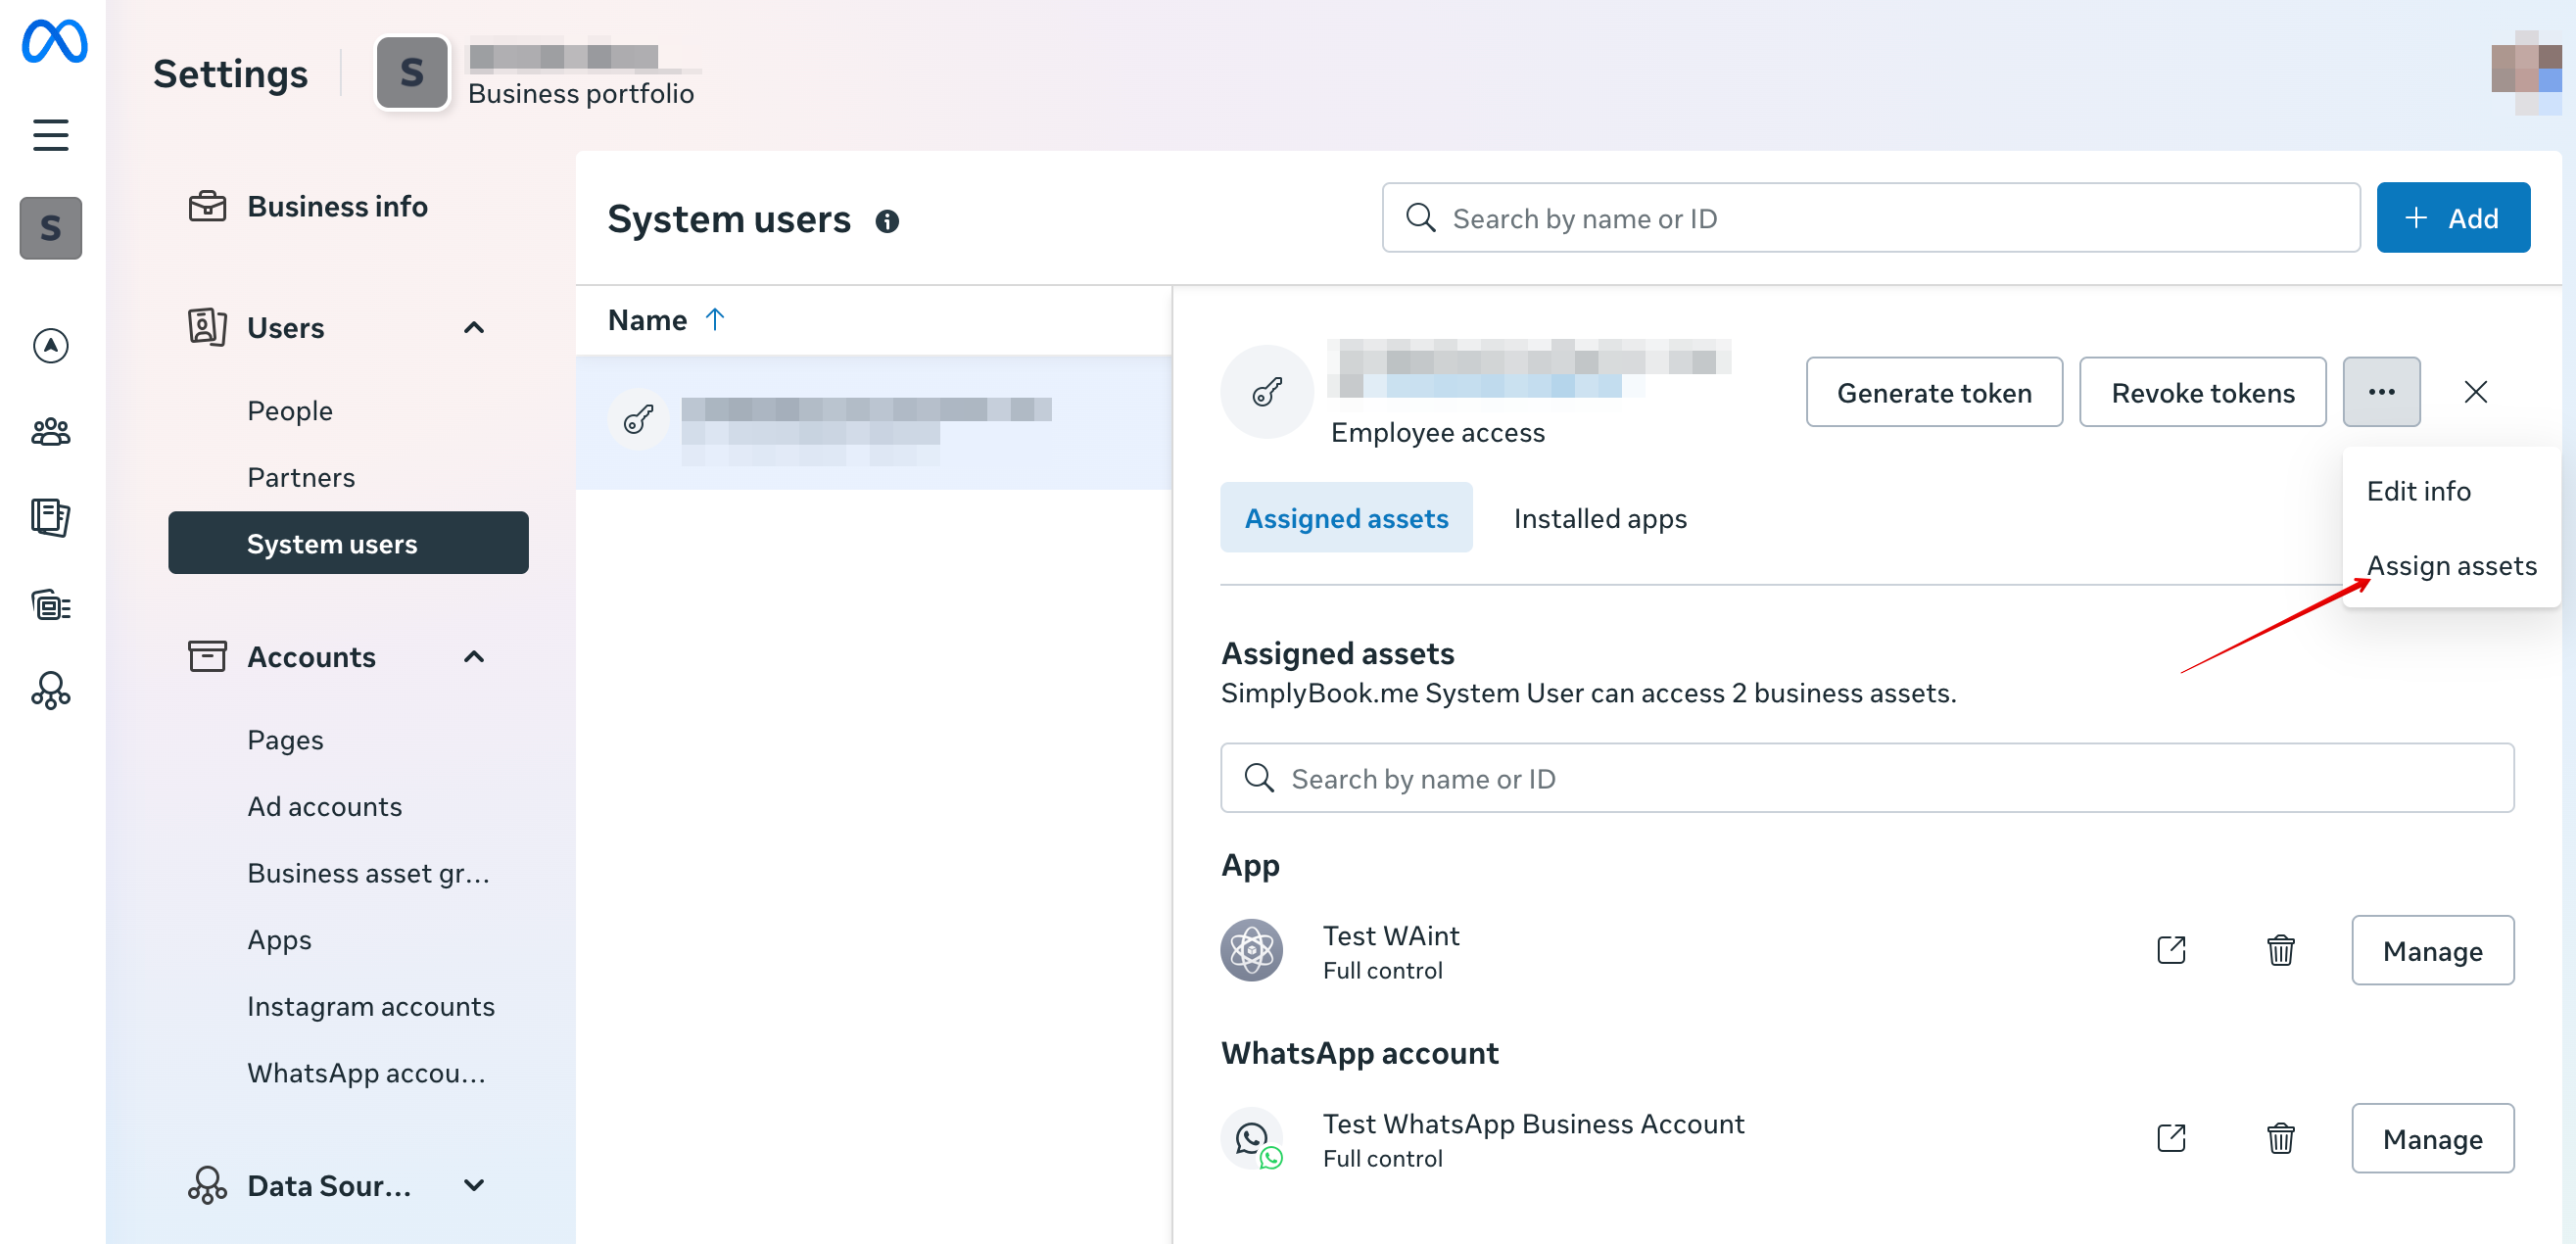Screen dimensions: 2576x1244
Task: Collapse the Users section
Action: (474, 328)
